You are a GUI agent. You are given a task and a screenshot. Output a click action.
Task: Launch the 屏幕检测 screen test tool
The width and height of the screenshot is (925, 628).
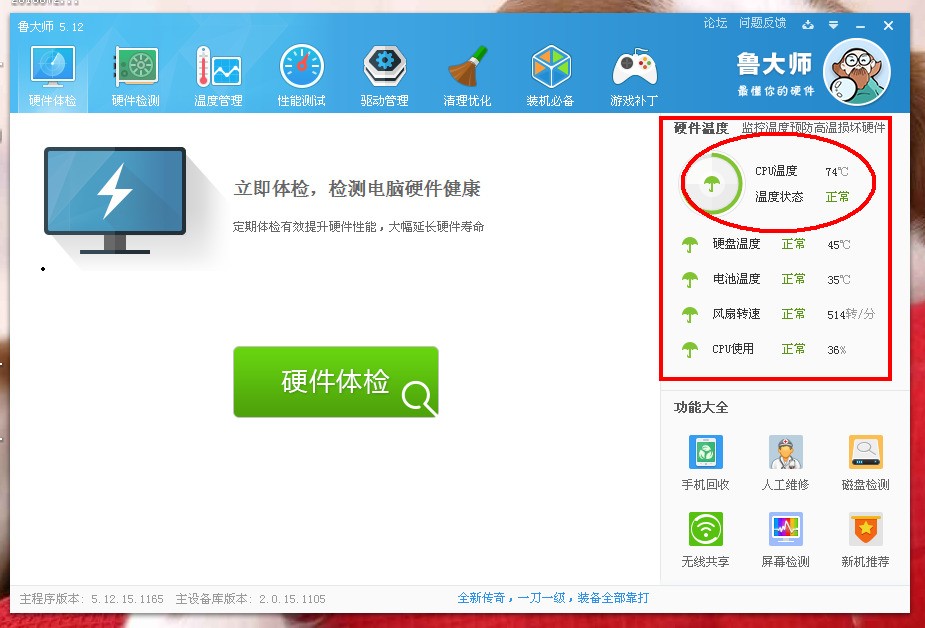785,540
